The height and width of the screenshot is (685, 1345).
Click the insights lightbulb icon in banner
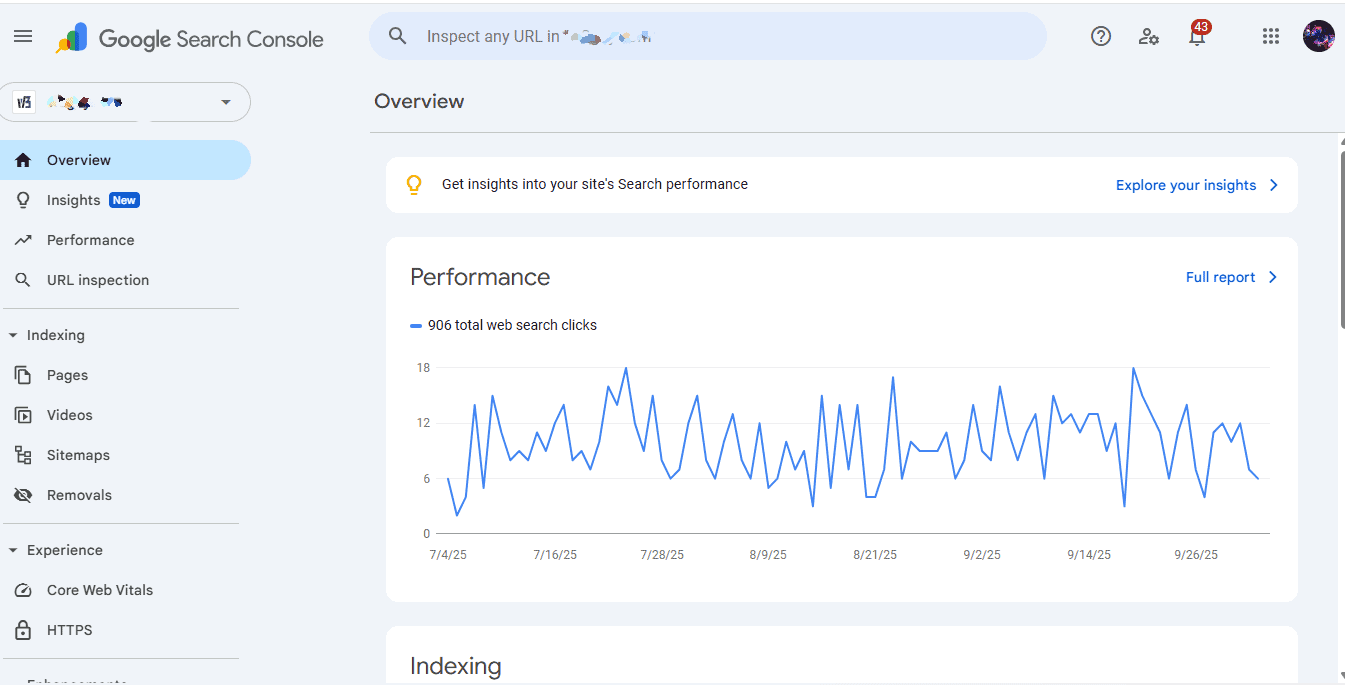[414, 185]
